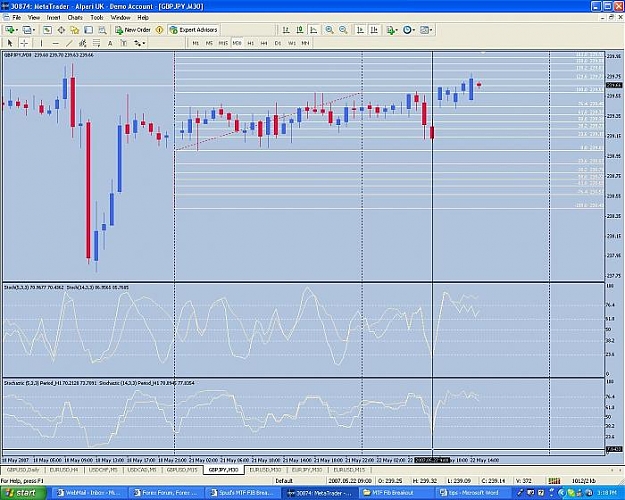Screen dimensions: 625x500
Task: Open the Profiles toolbar icon
Action: pyautogui.click(x=27, y=30)
